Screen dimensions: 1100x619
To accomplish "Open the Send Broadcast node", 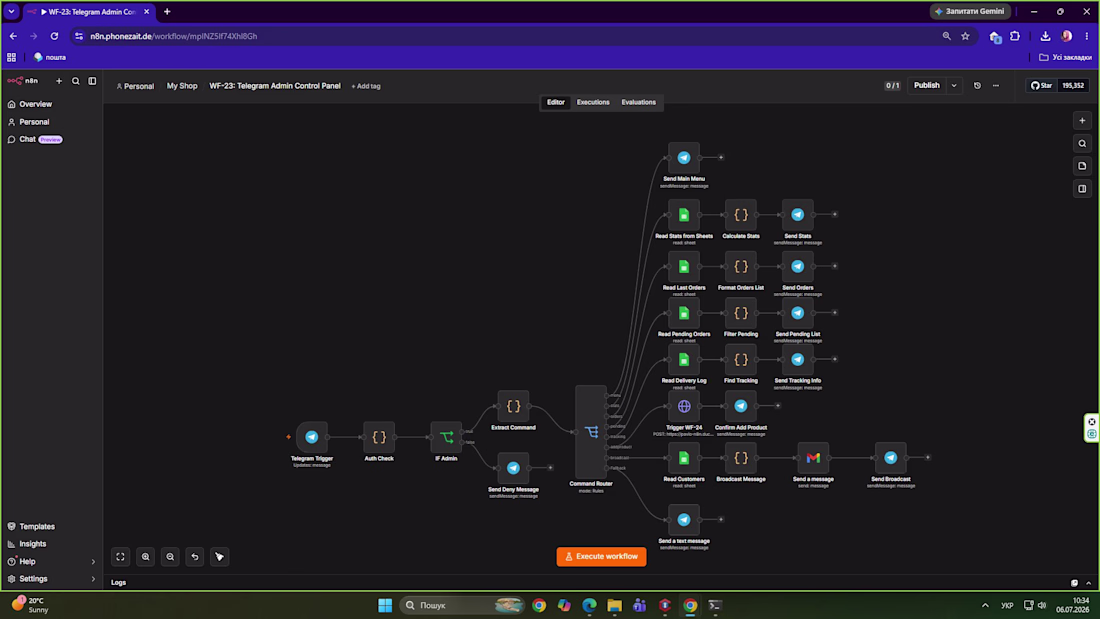I will point(891,458).
